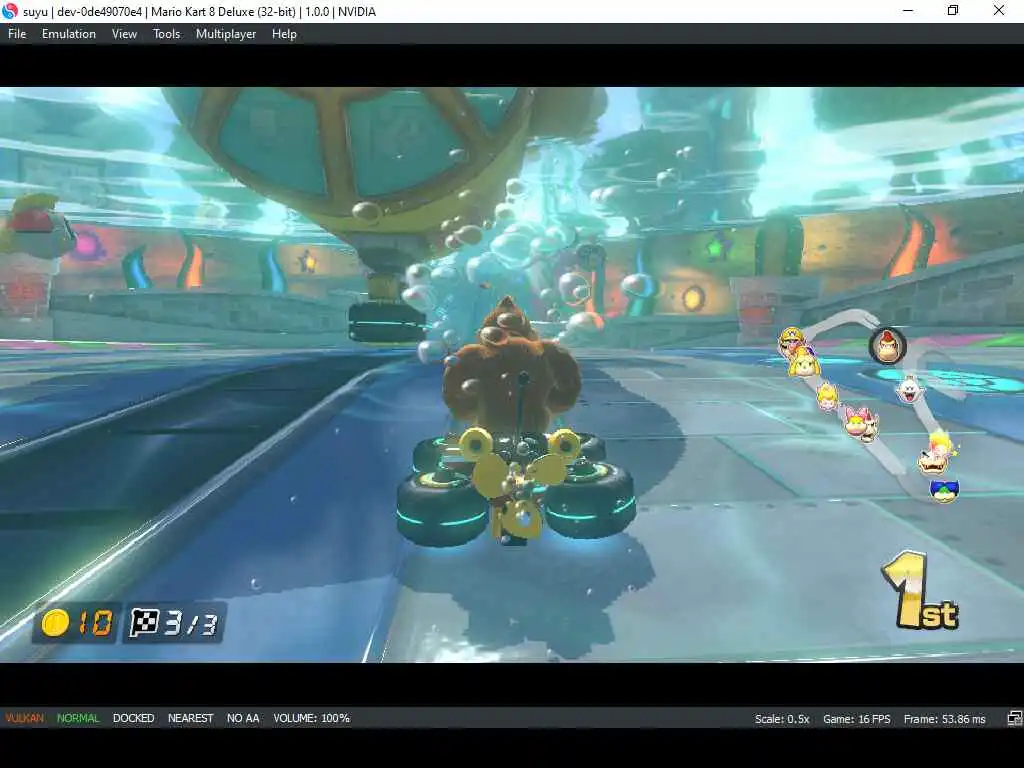The height and width of the screenshot is (768, 1024).
Task: Toggle the NO AA anti-aliasing button
Action: tap(243, 718)
